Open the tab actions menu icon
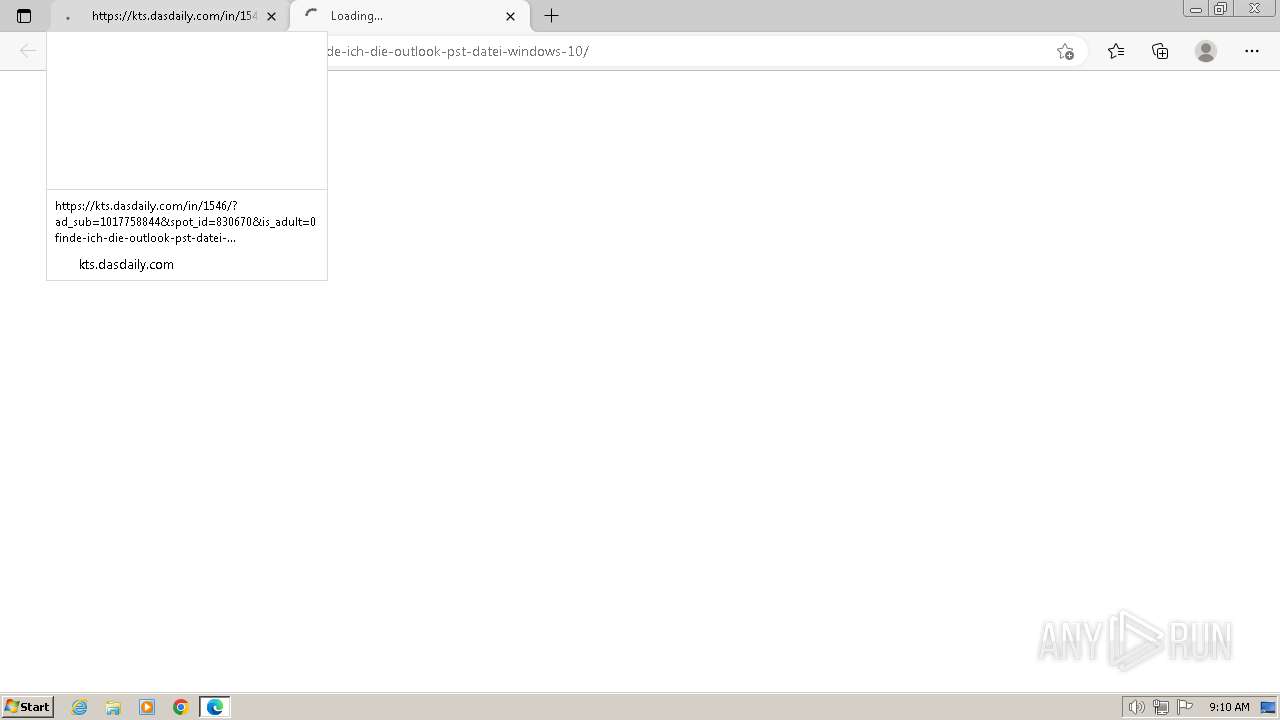The image size is (1280, 720). pyautogui.click(x=24, y=16)
